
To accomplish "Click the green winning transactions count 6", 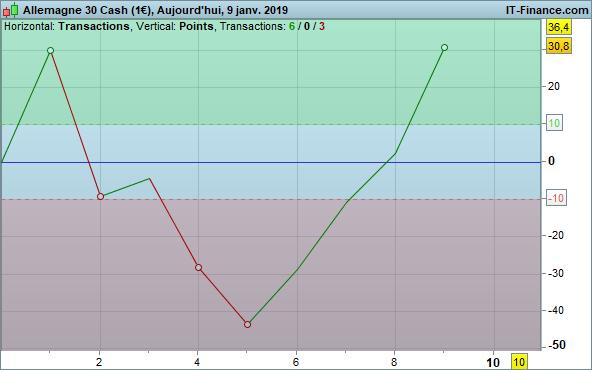I will coord(292,26).
